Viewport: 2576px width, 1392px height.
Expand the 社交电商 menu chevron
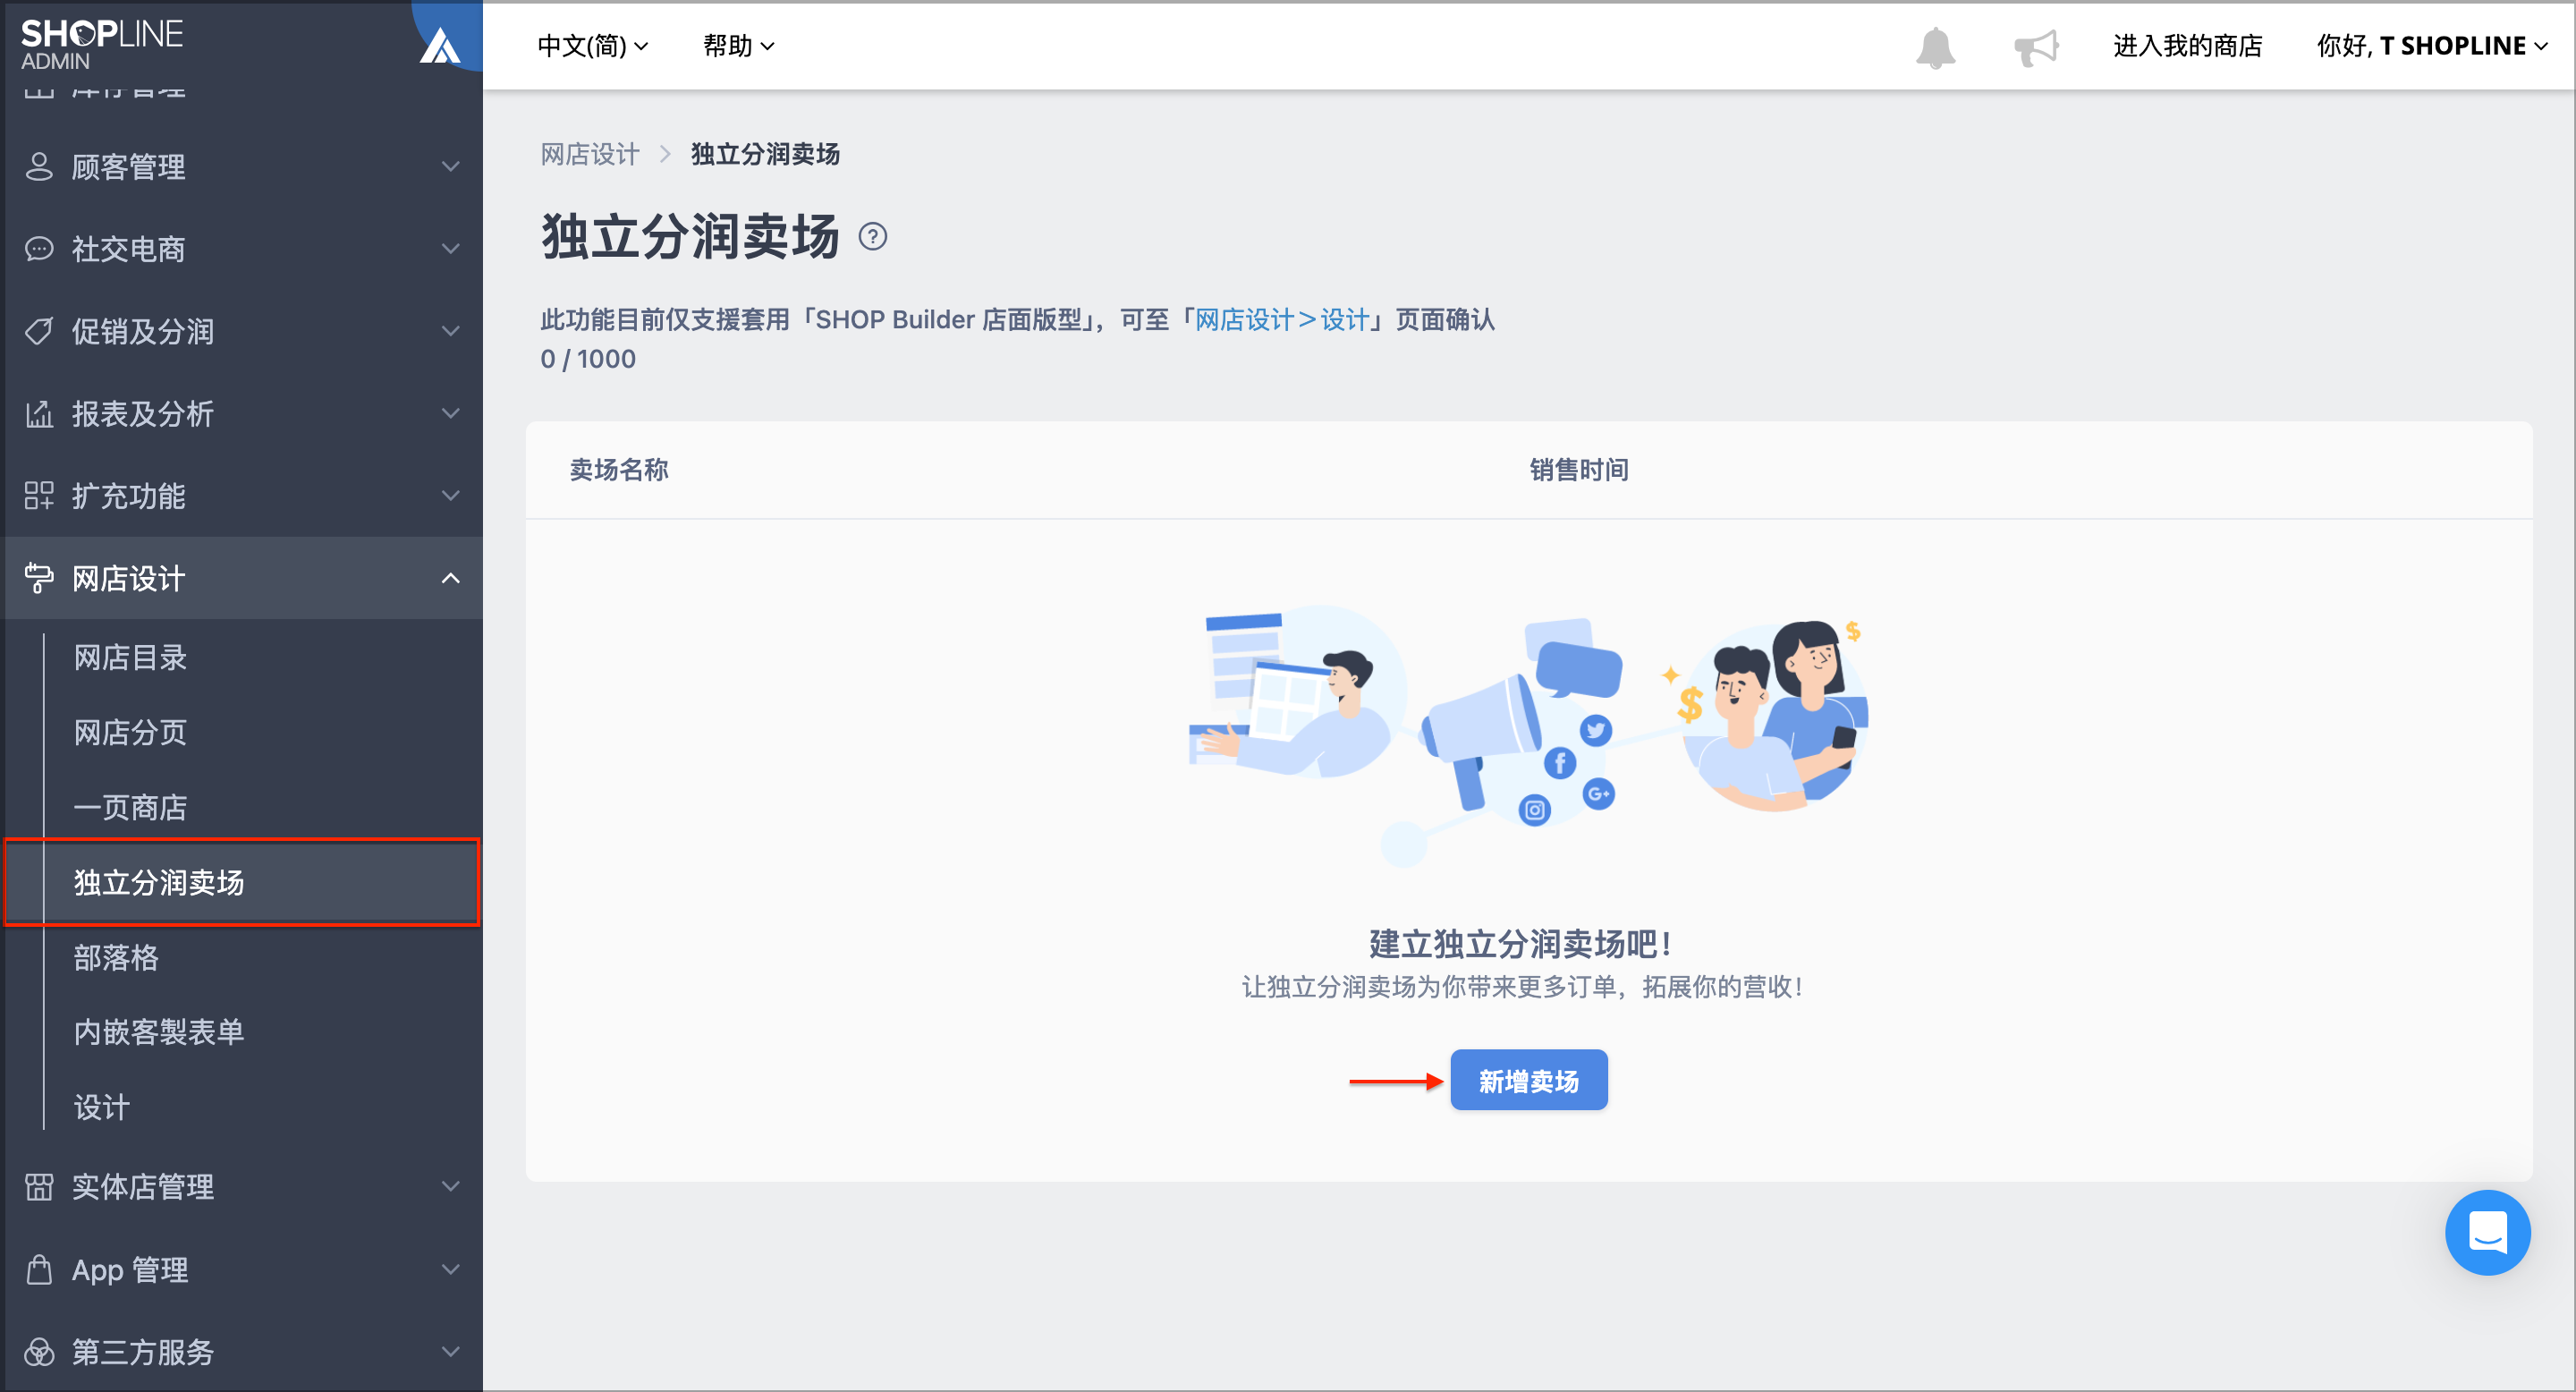coord(451,249)
